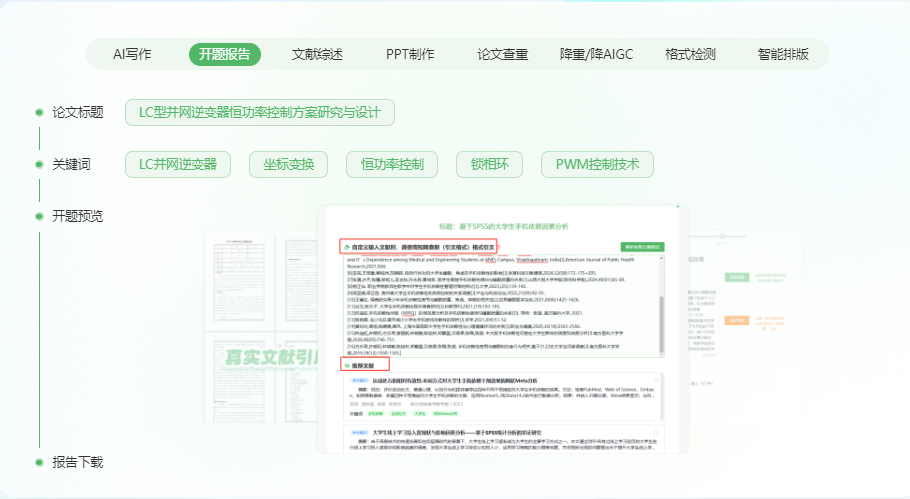Screen dimensions: 910x499
Task: Select the PPT制作 tab
Action: 410,54
